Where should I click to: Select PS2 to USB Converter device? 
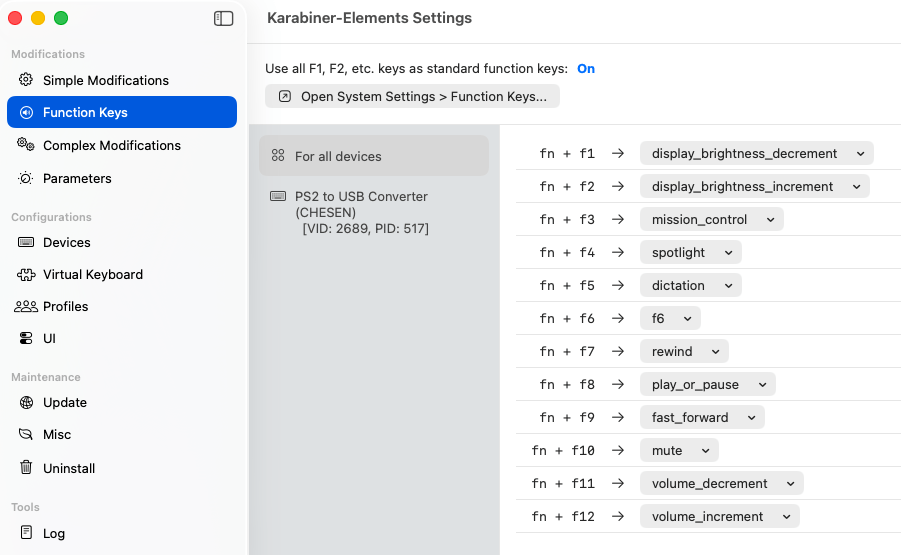362,212
